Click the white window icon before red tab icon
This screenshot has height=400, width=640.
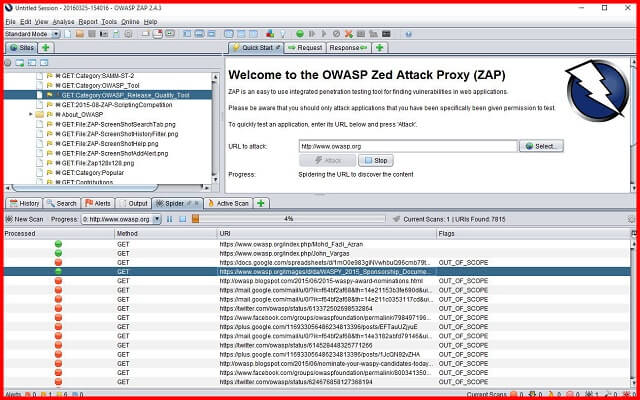tap(145, 34)
